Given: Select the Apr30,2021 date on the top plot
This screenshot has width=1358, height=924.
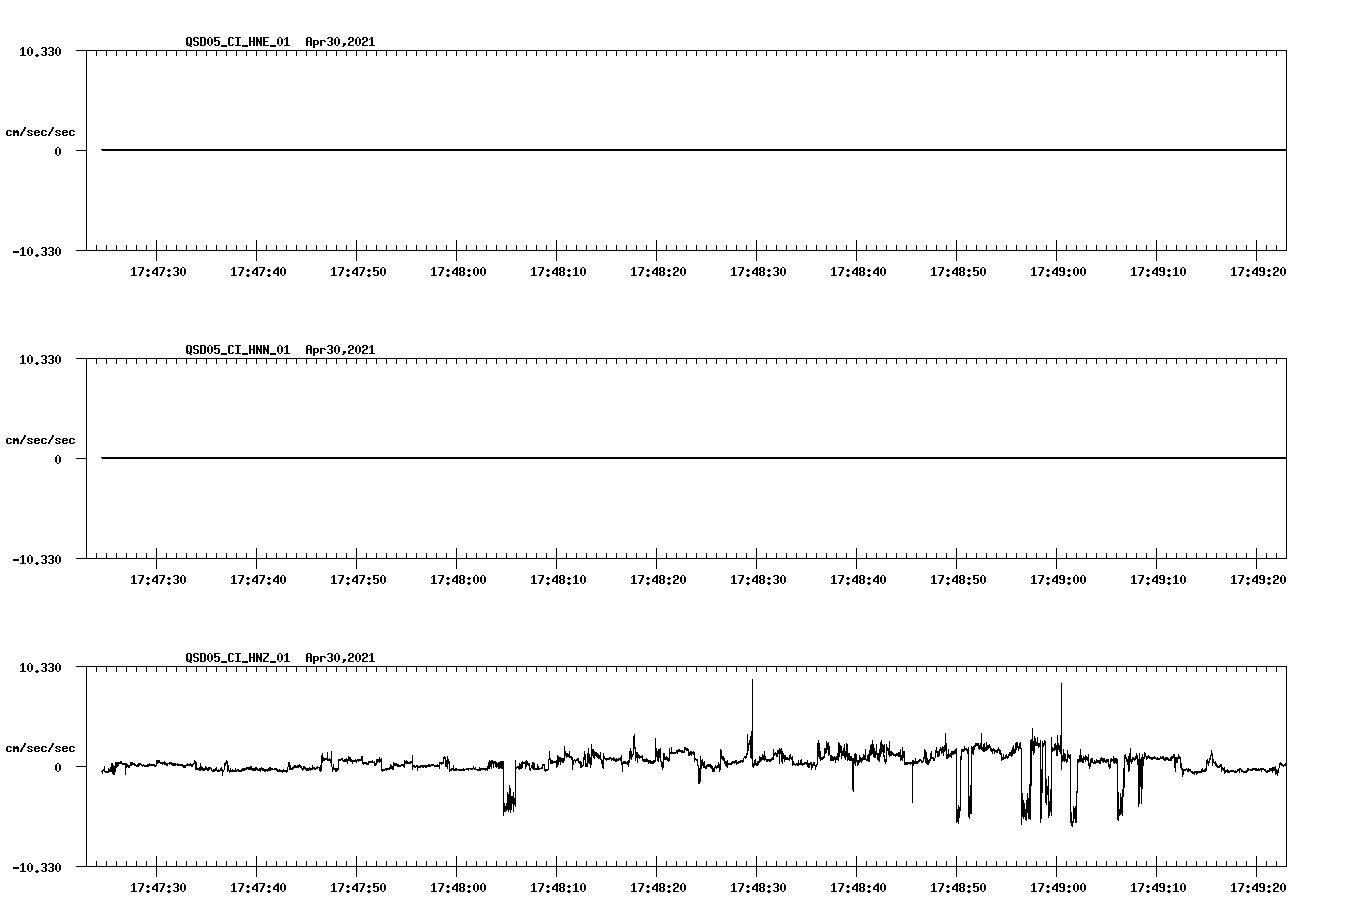Looking at the screenshot, I should (340, 42).
